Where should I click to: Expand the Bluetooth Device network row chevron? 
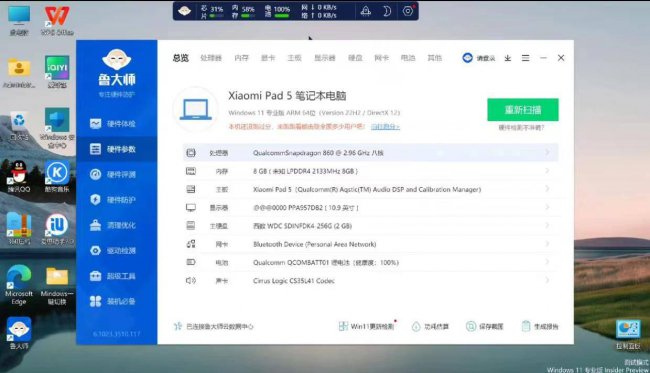pyautogui.click(x=547, y=244)
